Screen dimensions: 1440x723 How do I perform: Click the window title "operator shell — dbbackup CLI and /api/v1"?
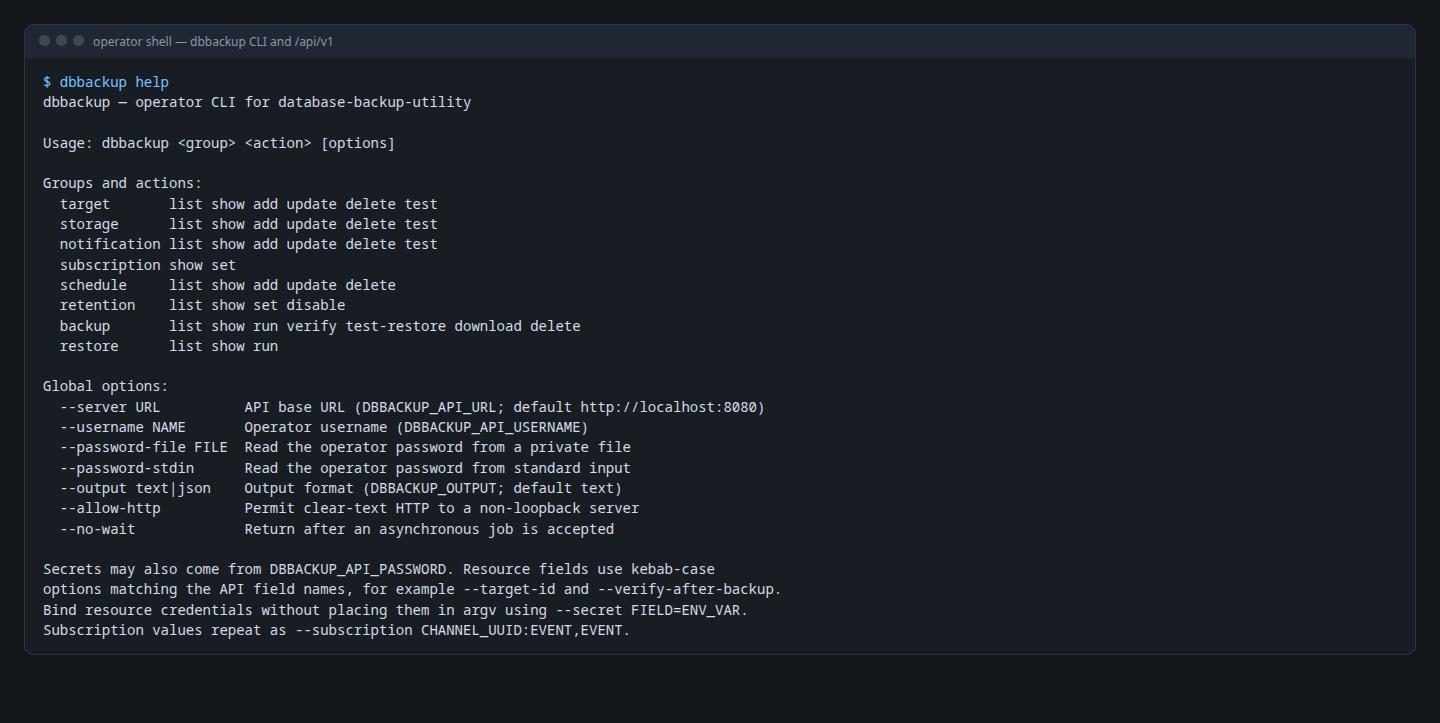[x=213, y=41]
